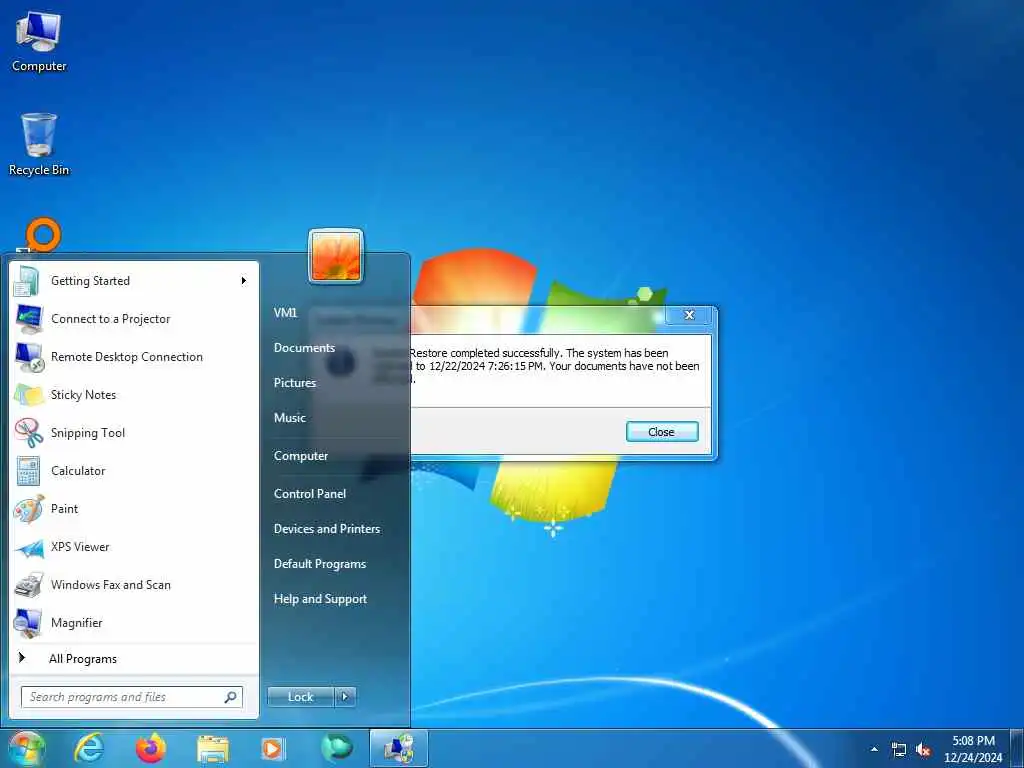Viewport: 1024px width, 768px height.
Task: Open Control Panel
Action: [310, 494]
